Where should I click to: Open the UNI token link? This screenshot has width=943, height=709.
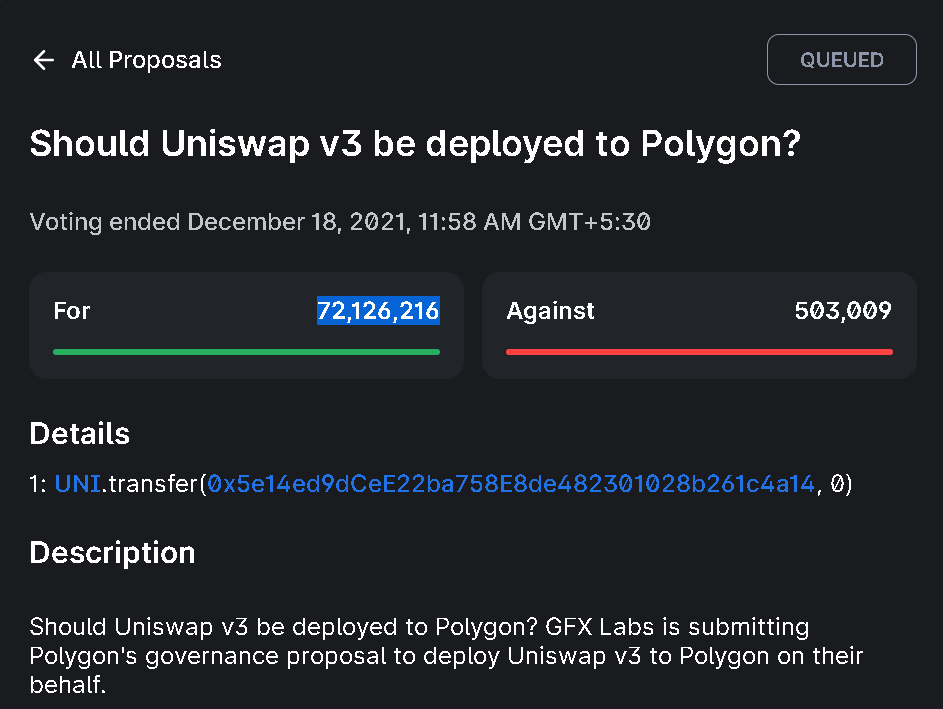78,485
